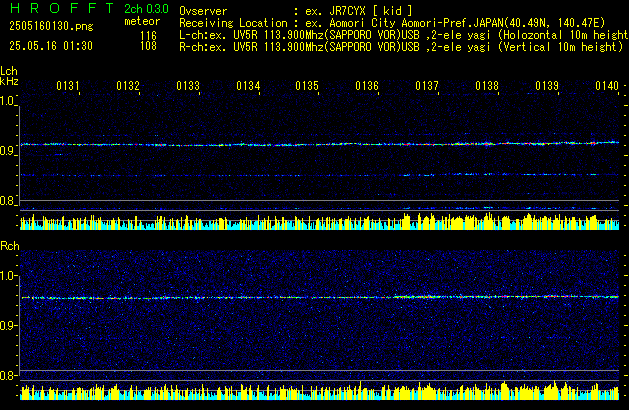Image resolution: width=629 pixels, height=410 pixels.
Task: Select the 0140 time marker
Action: pos(607,86)
